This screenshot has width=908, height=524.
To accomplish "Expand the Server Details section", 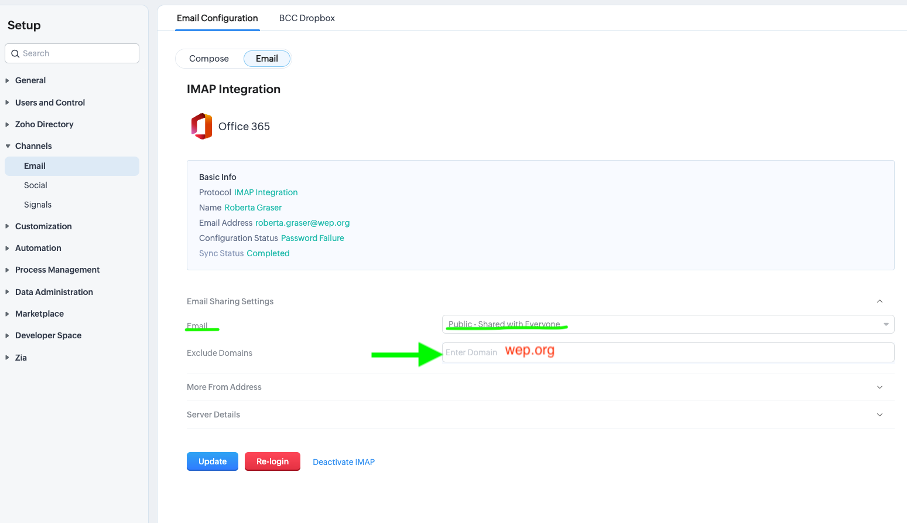I will click(x=879, y=414).
